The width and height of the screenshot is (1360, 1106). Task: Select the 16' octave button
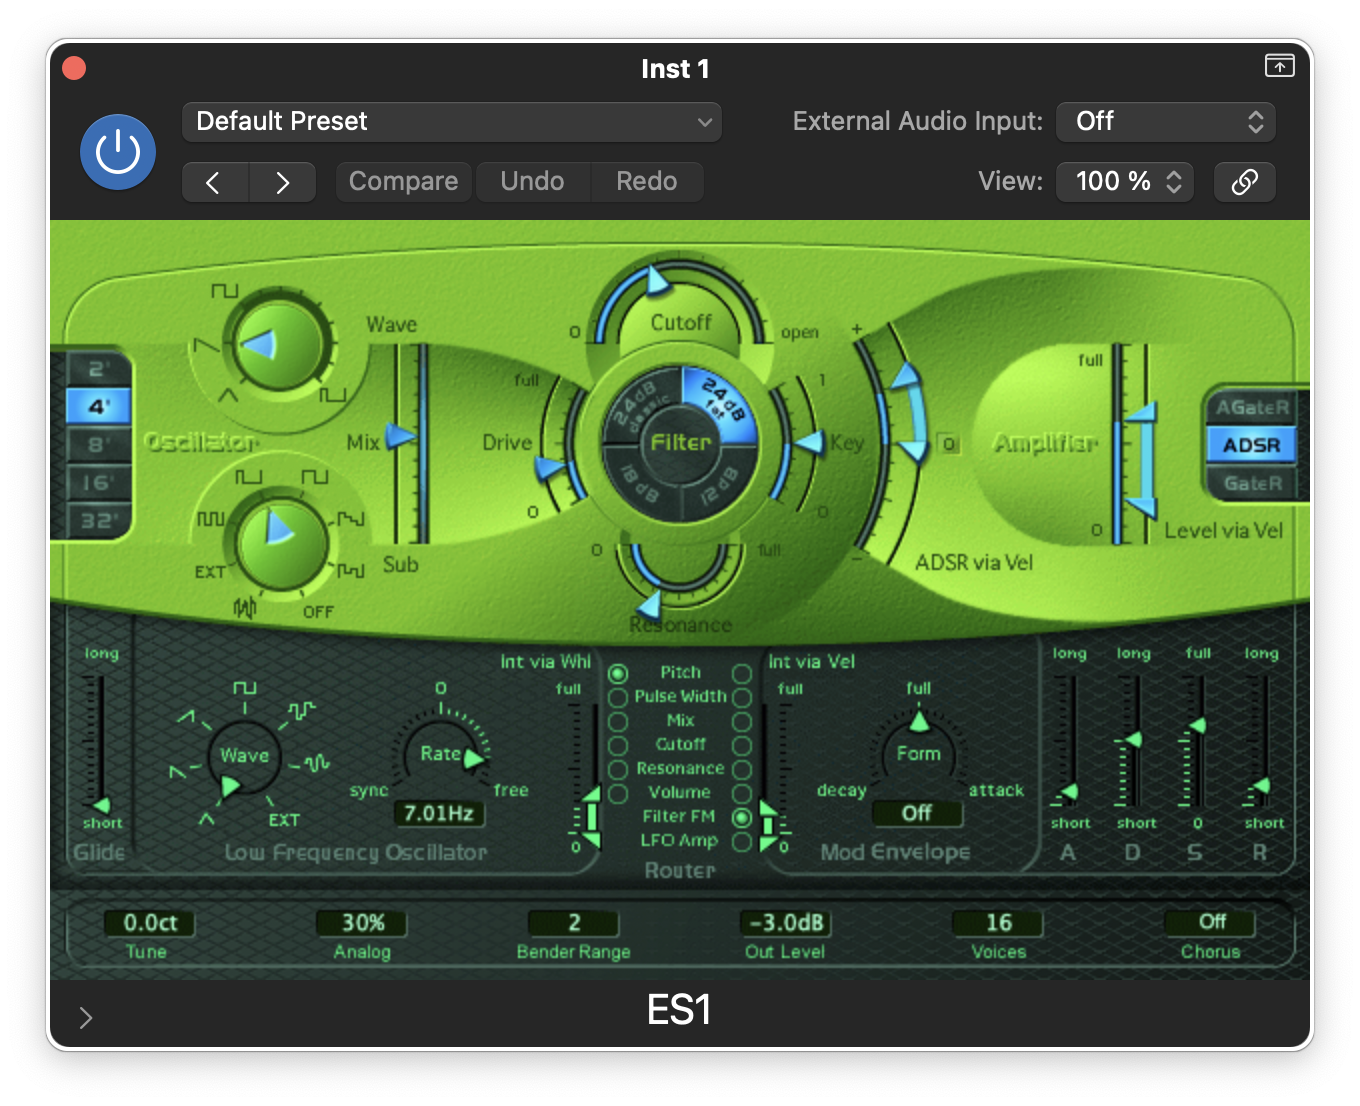[x=98, y=483]
